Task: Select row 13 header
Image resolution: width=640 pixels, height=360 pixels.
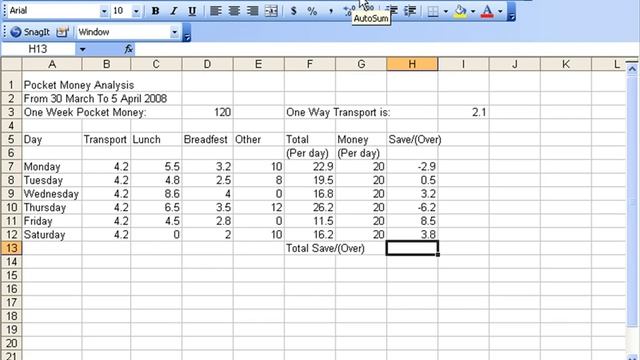Action: click(11, 248)
